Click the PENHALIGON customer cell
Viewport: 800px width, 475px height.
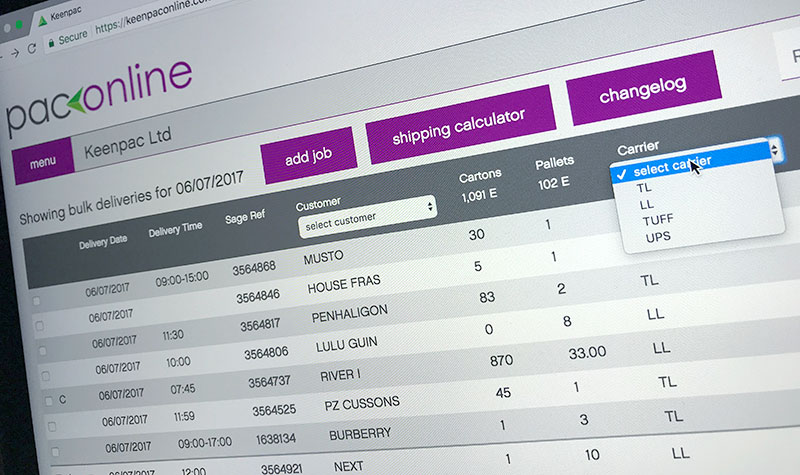point(350,314)
